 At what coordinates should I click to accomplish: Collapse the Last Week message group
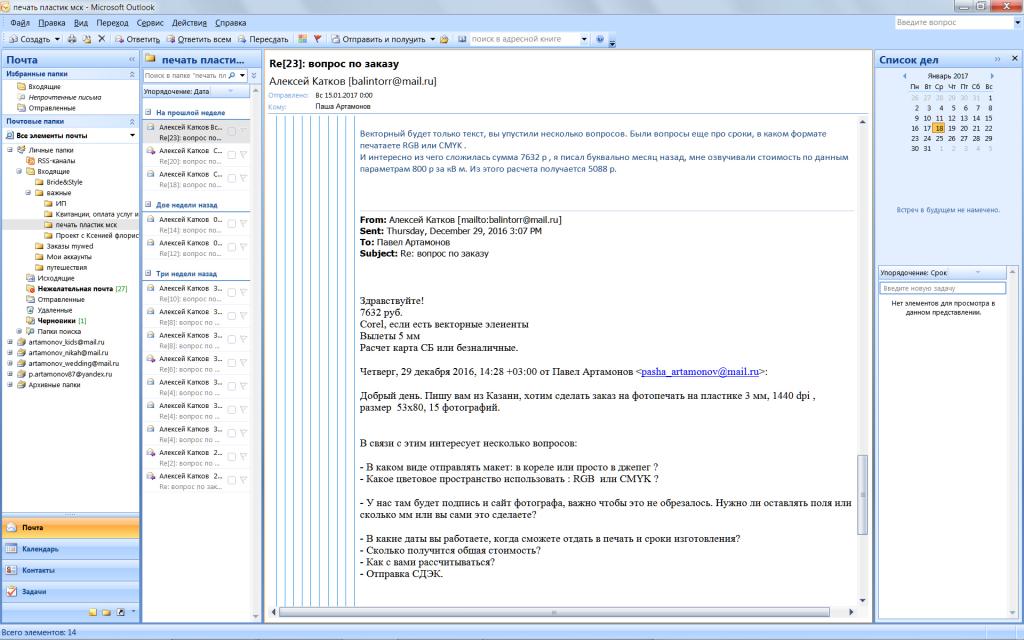pyautogui.click(x=148, y=112)
